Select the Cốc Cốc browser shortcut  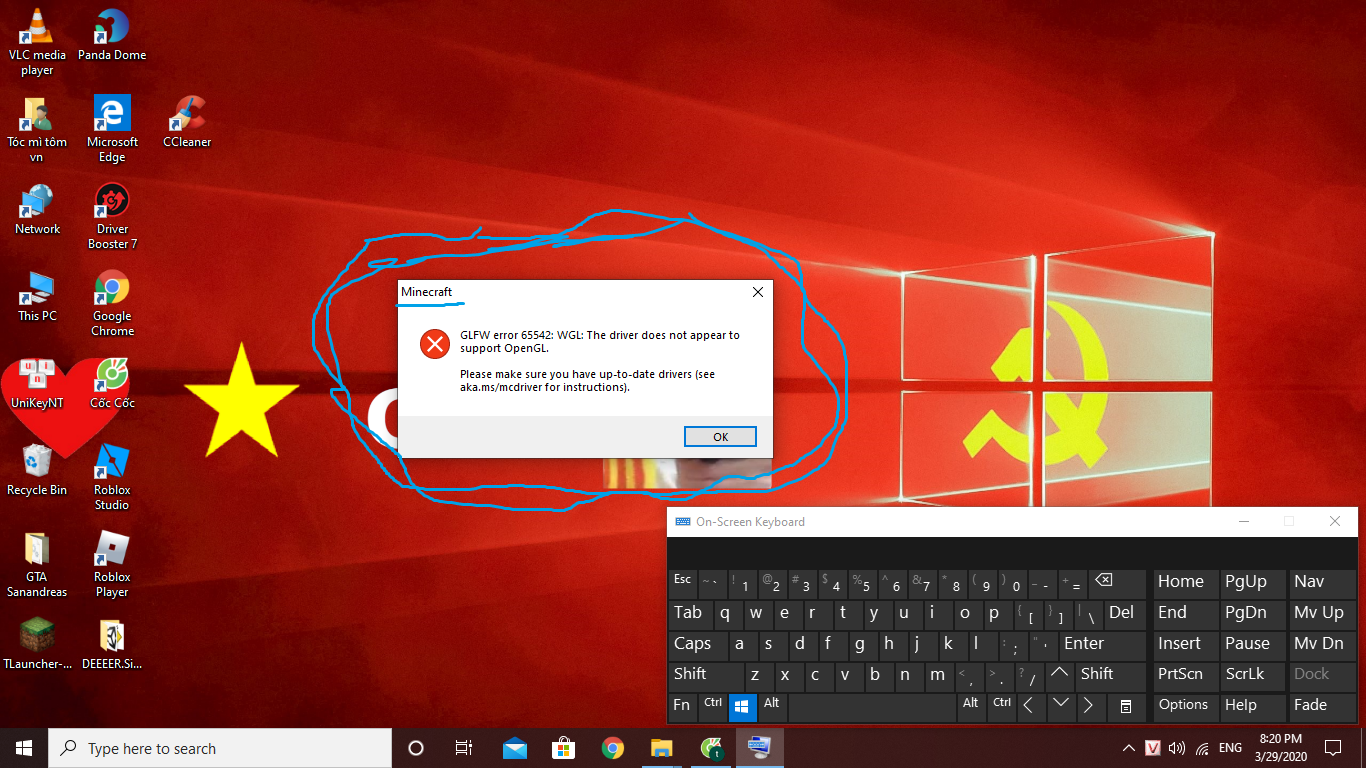pos(112,383)
